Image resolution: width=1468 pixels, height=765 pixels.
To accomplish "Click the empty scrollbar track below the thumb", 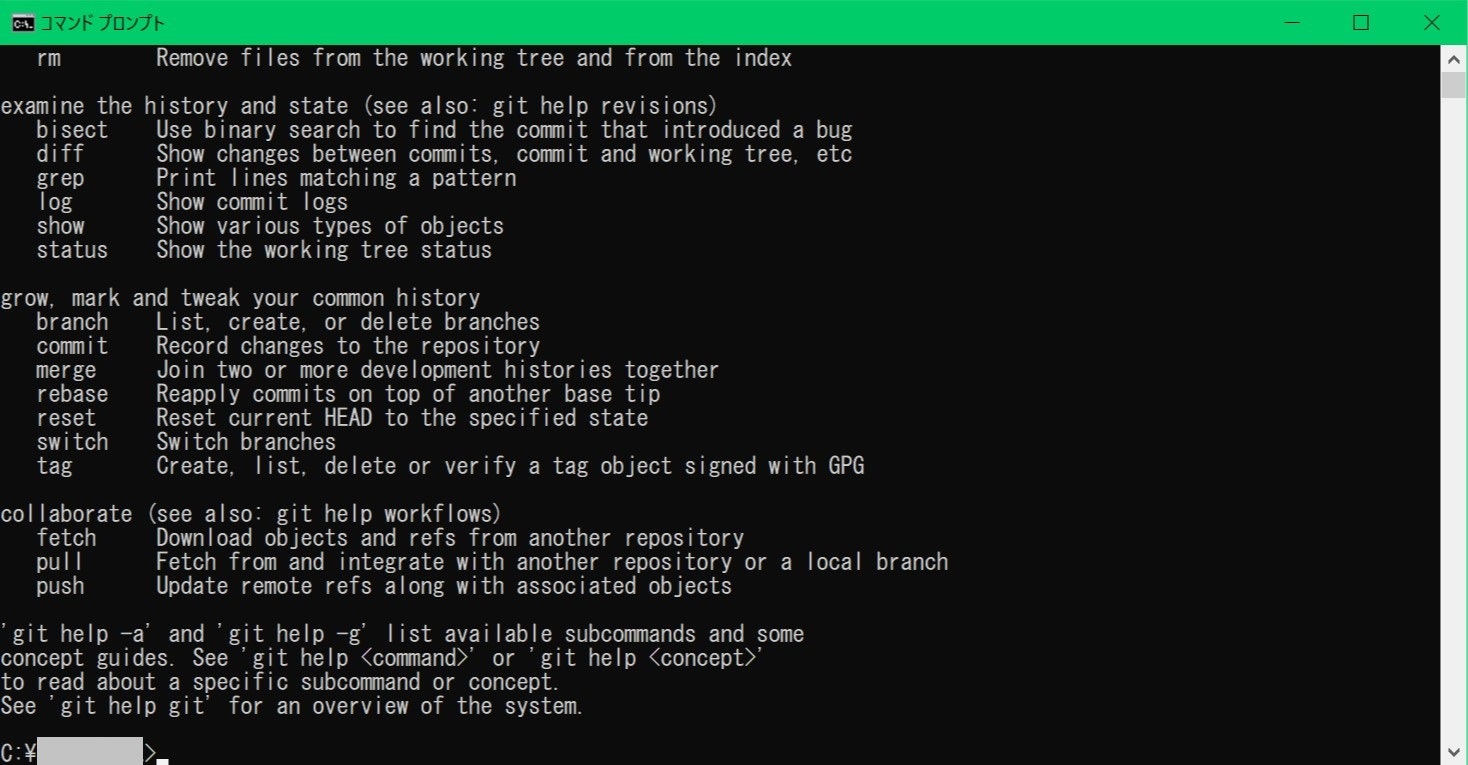I will [1453, 420].
